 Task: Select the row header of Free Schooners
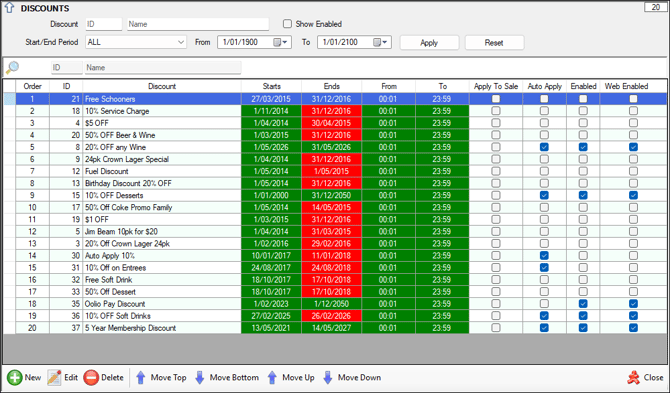coord(9,99)
